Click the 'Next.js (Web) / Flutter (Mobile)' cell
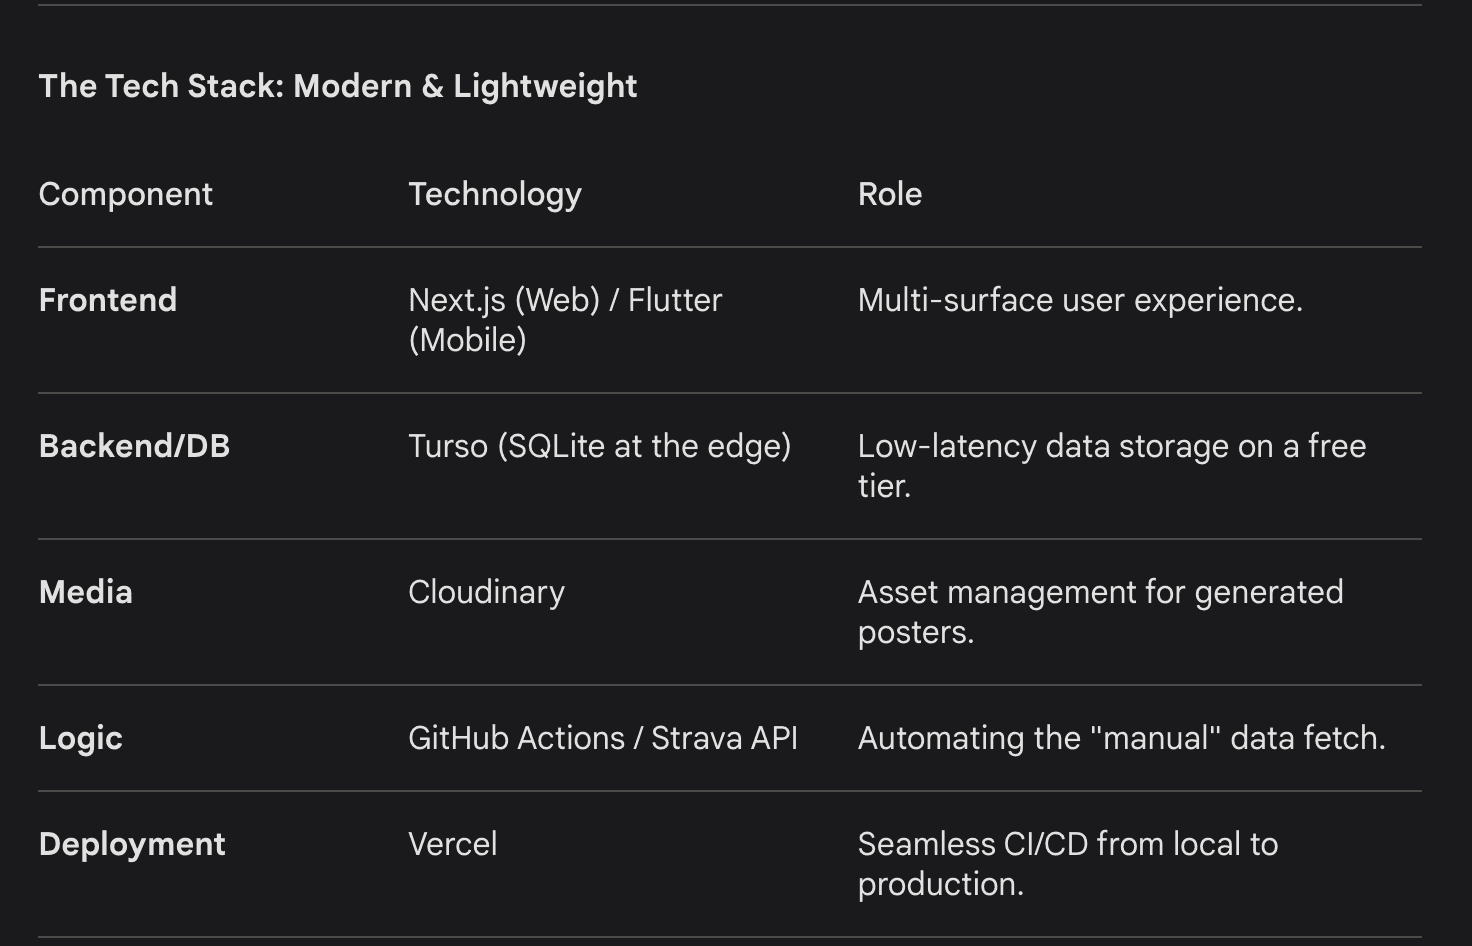This screenshot has height=946, width=1472. (x=565, y=320)
